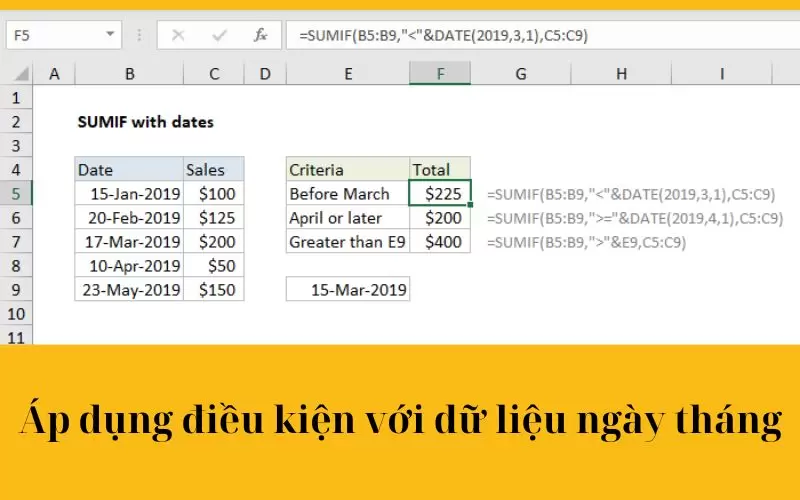Click the $200 sales cell in column C

(x=214, y=241)
